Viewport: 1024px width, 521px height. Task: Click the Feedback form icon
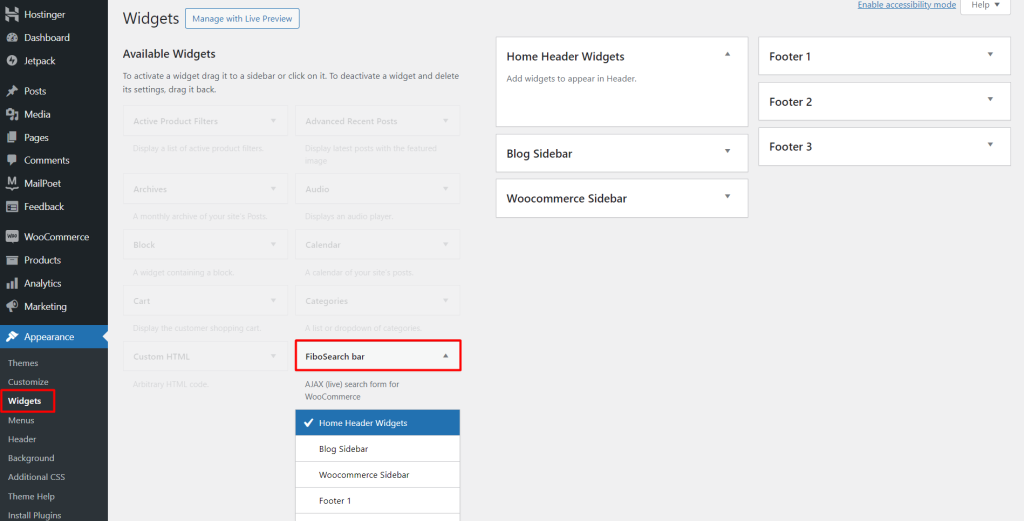click(12, 206)
